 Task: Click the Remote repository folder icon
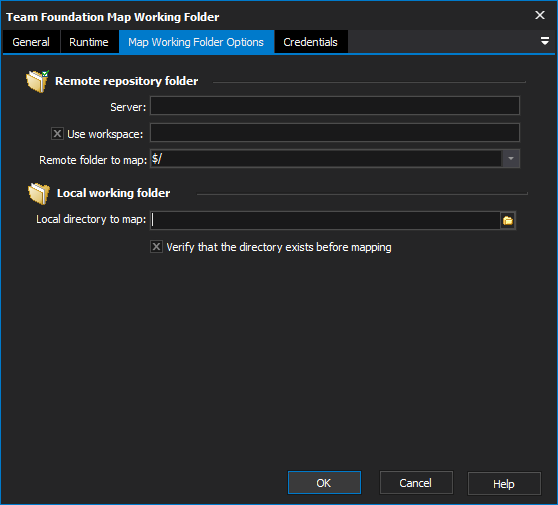[37, 81]
